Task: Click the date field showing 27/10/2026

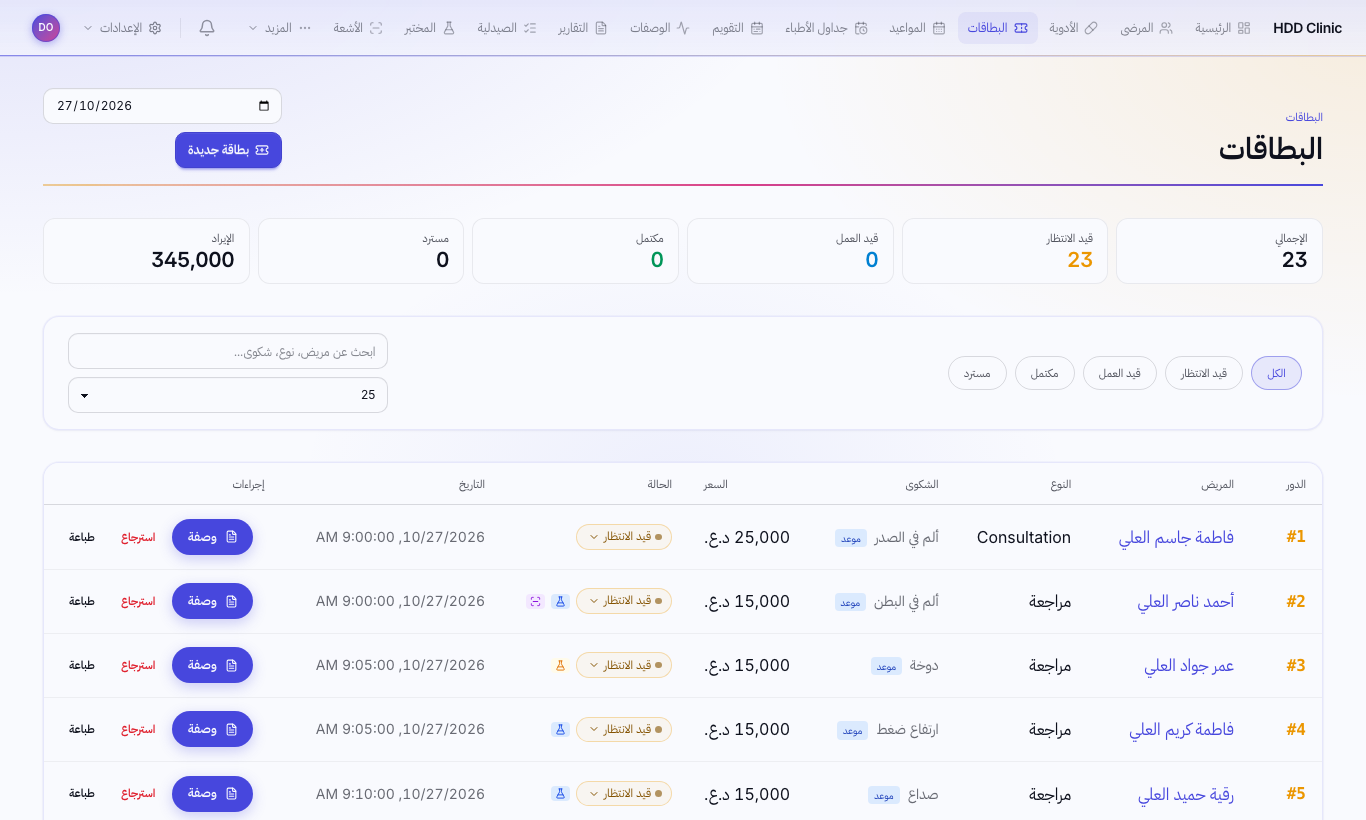Action: [x=162, y=106]
